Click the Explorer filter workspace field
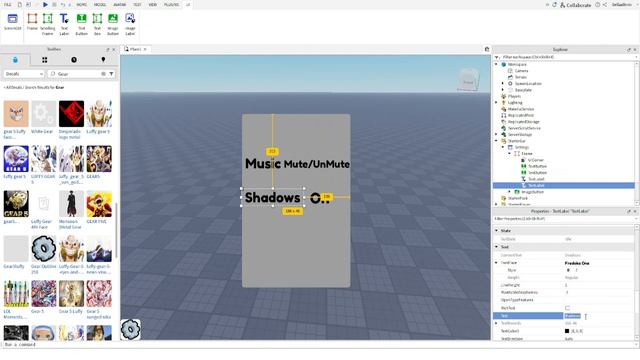 click(565, 57)
